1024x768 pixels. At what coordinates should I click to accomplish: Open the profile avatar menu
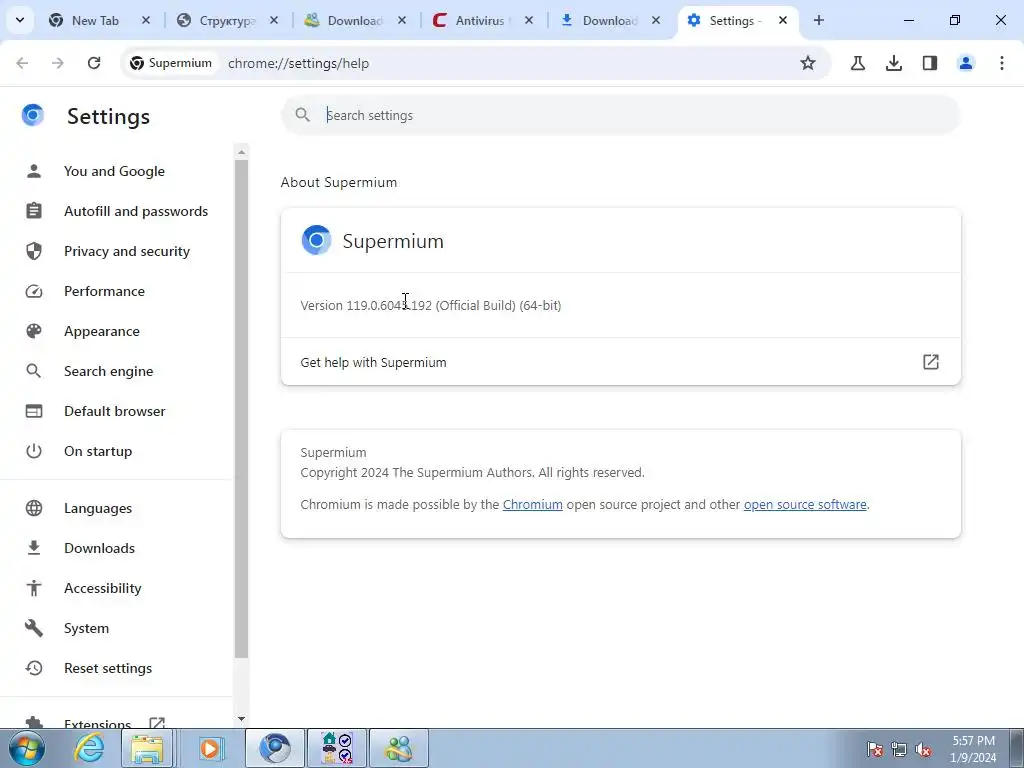(966, 63)
